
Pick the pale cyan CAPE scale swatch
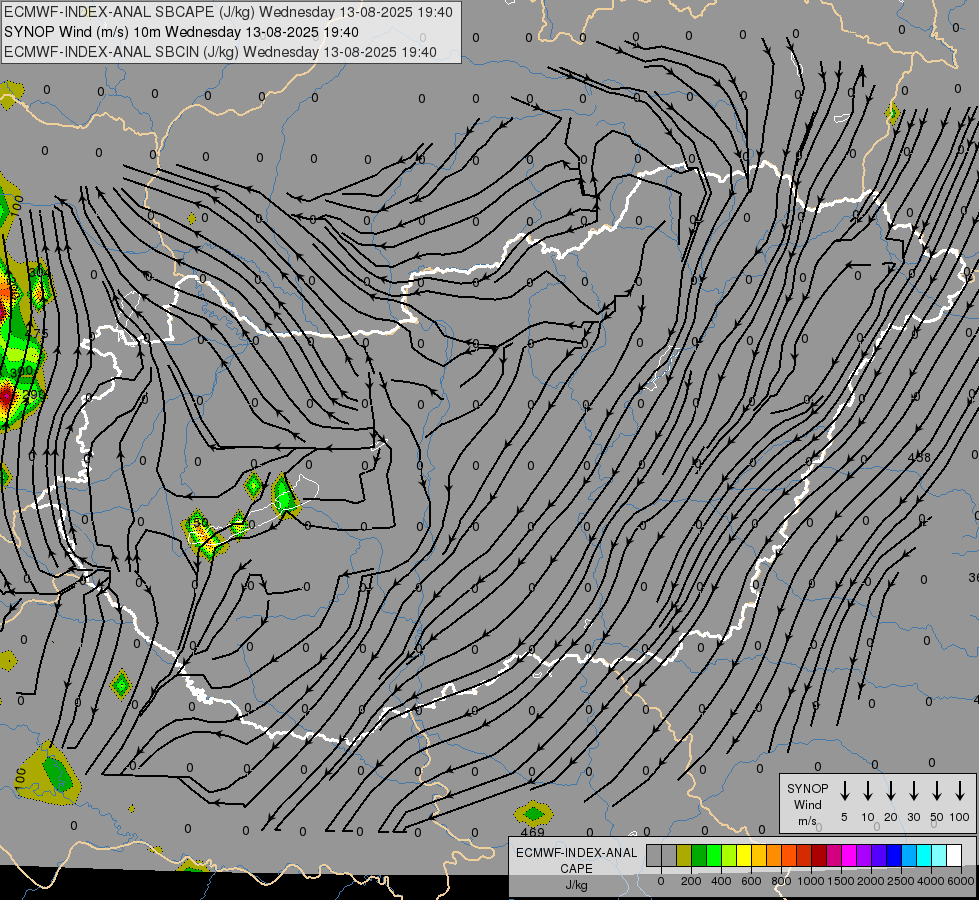click(x=938, y=856)
